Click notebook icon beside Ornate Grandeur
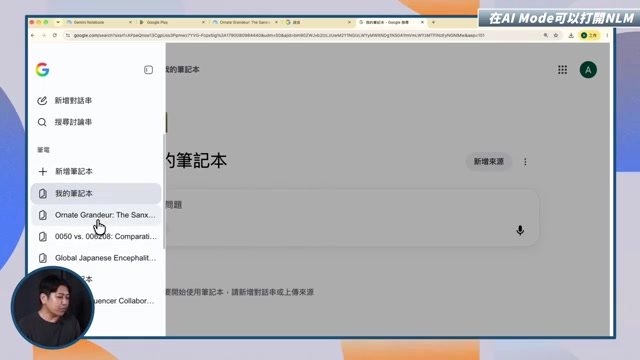This screenshot has height=360, width=640. click(42, 215)
